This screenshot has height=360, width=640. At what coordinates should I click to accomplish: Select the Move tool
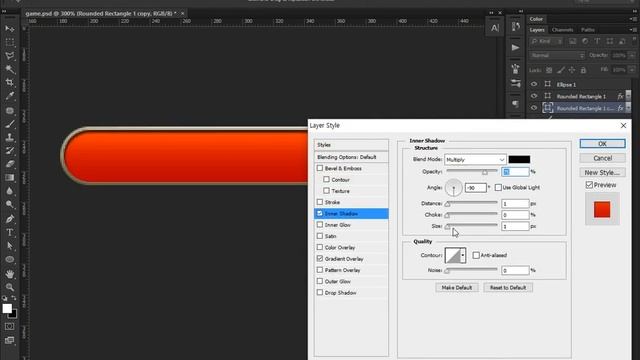10,29
